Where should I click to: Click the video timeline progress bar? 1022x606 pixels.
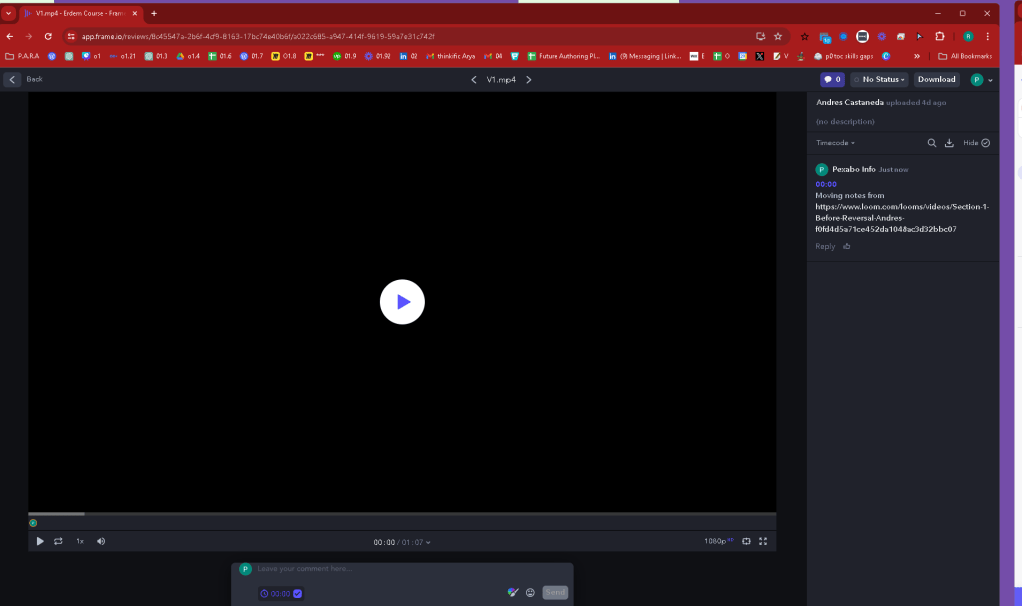pos(402,514)
